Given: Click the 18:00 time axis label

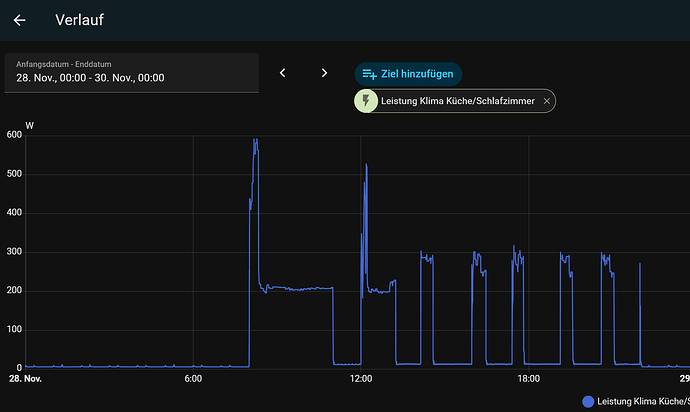Looking at the screenshot, I should coord(529,379).
